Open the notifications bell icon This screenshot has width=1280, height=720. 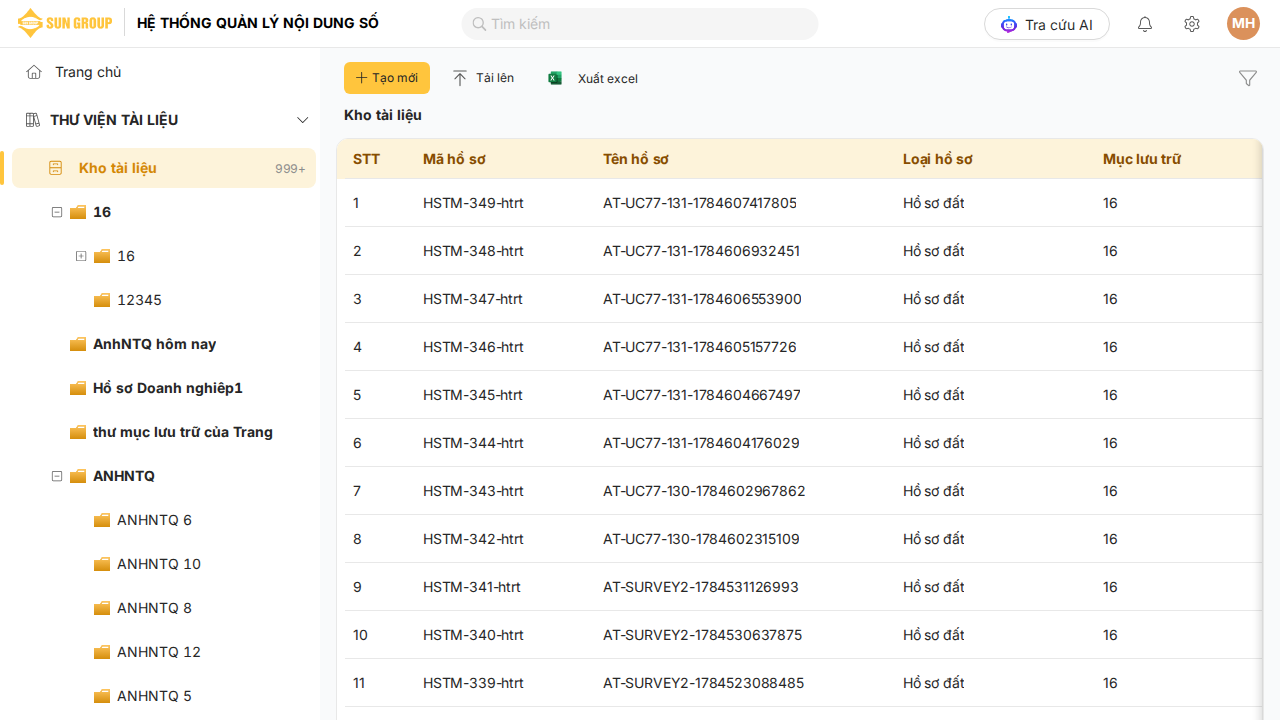coord(1145,24)
